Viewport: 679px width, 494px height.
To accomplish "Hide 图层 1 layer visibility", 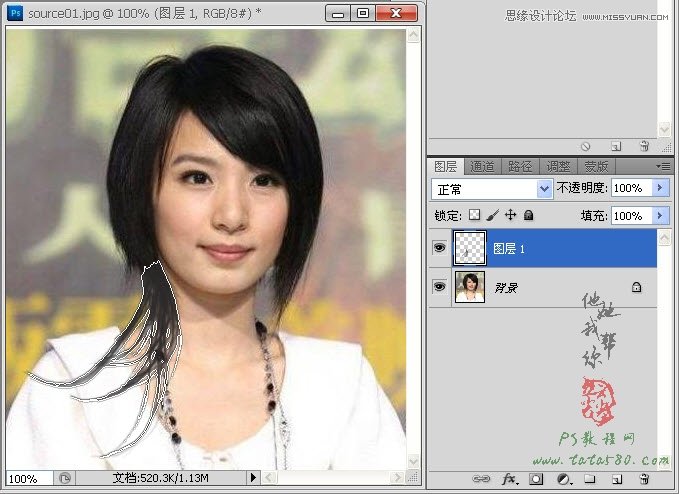I will pyautogui.click(x=440, y=248).
